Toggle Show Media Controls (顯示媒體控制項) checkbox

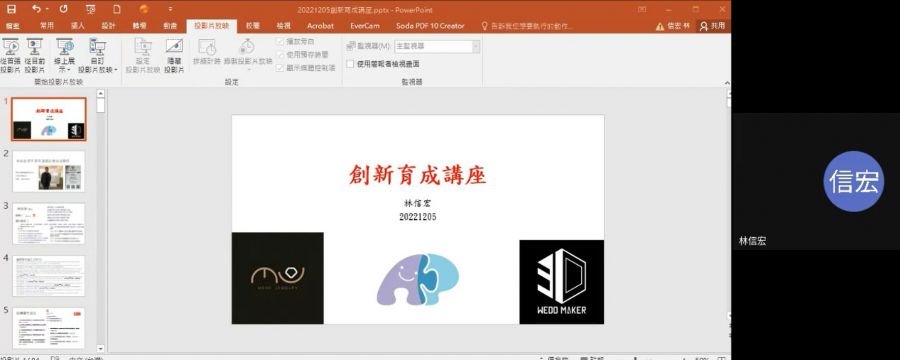pyautogui.click(x=280, y=68)
